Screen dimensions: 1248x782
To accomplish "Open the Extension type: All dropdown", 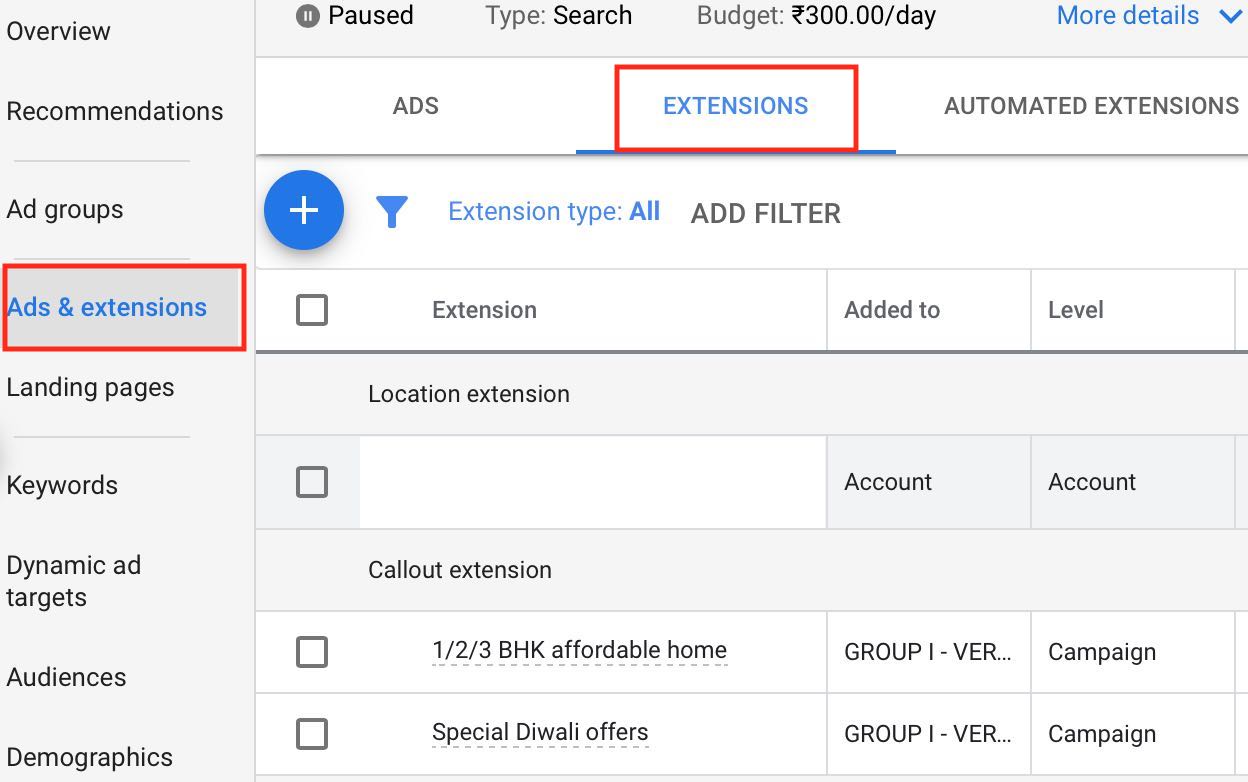I will pyautogui.click(x=554, y=211).
